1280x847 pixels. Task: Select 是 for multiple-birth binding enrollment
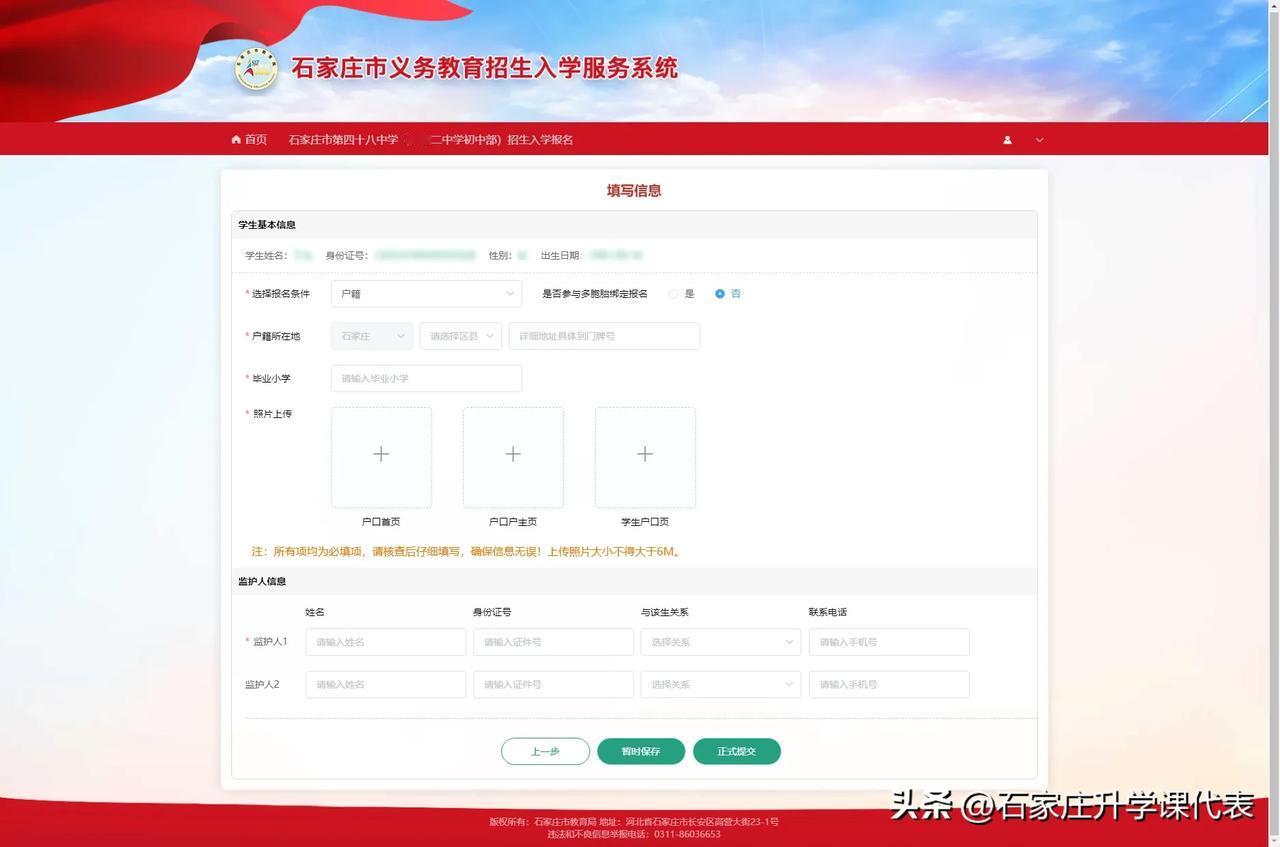(674, 293)
